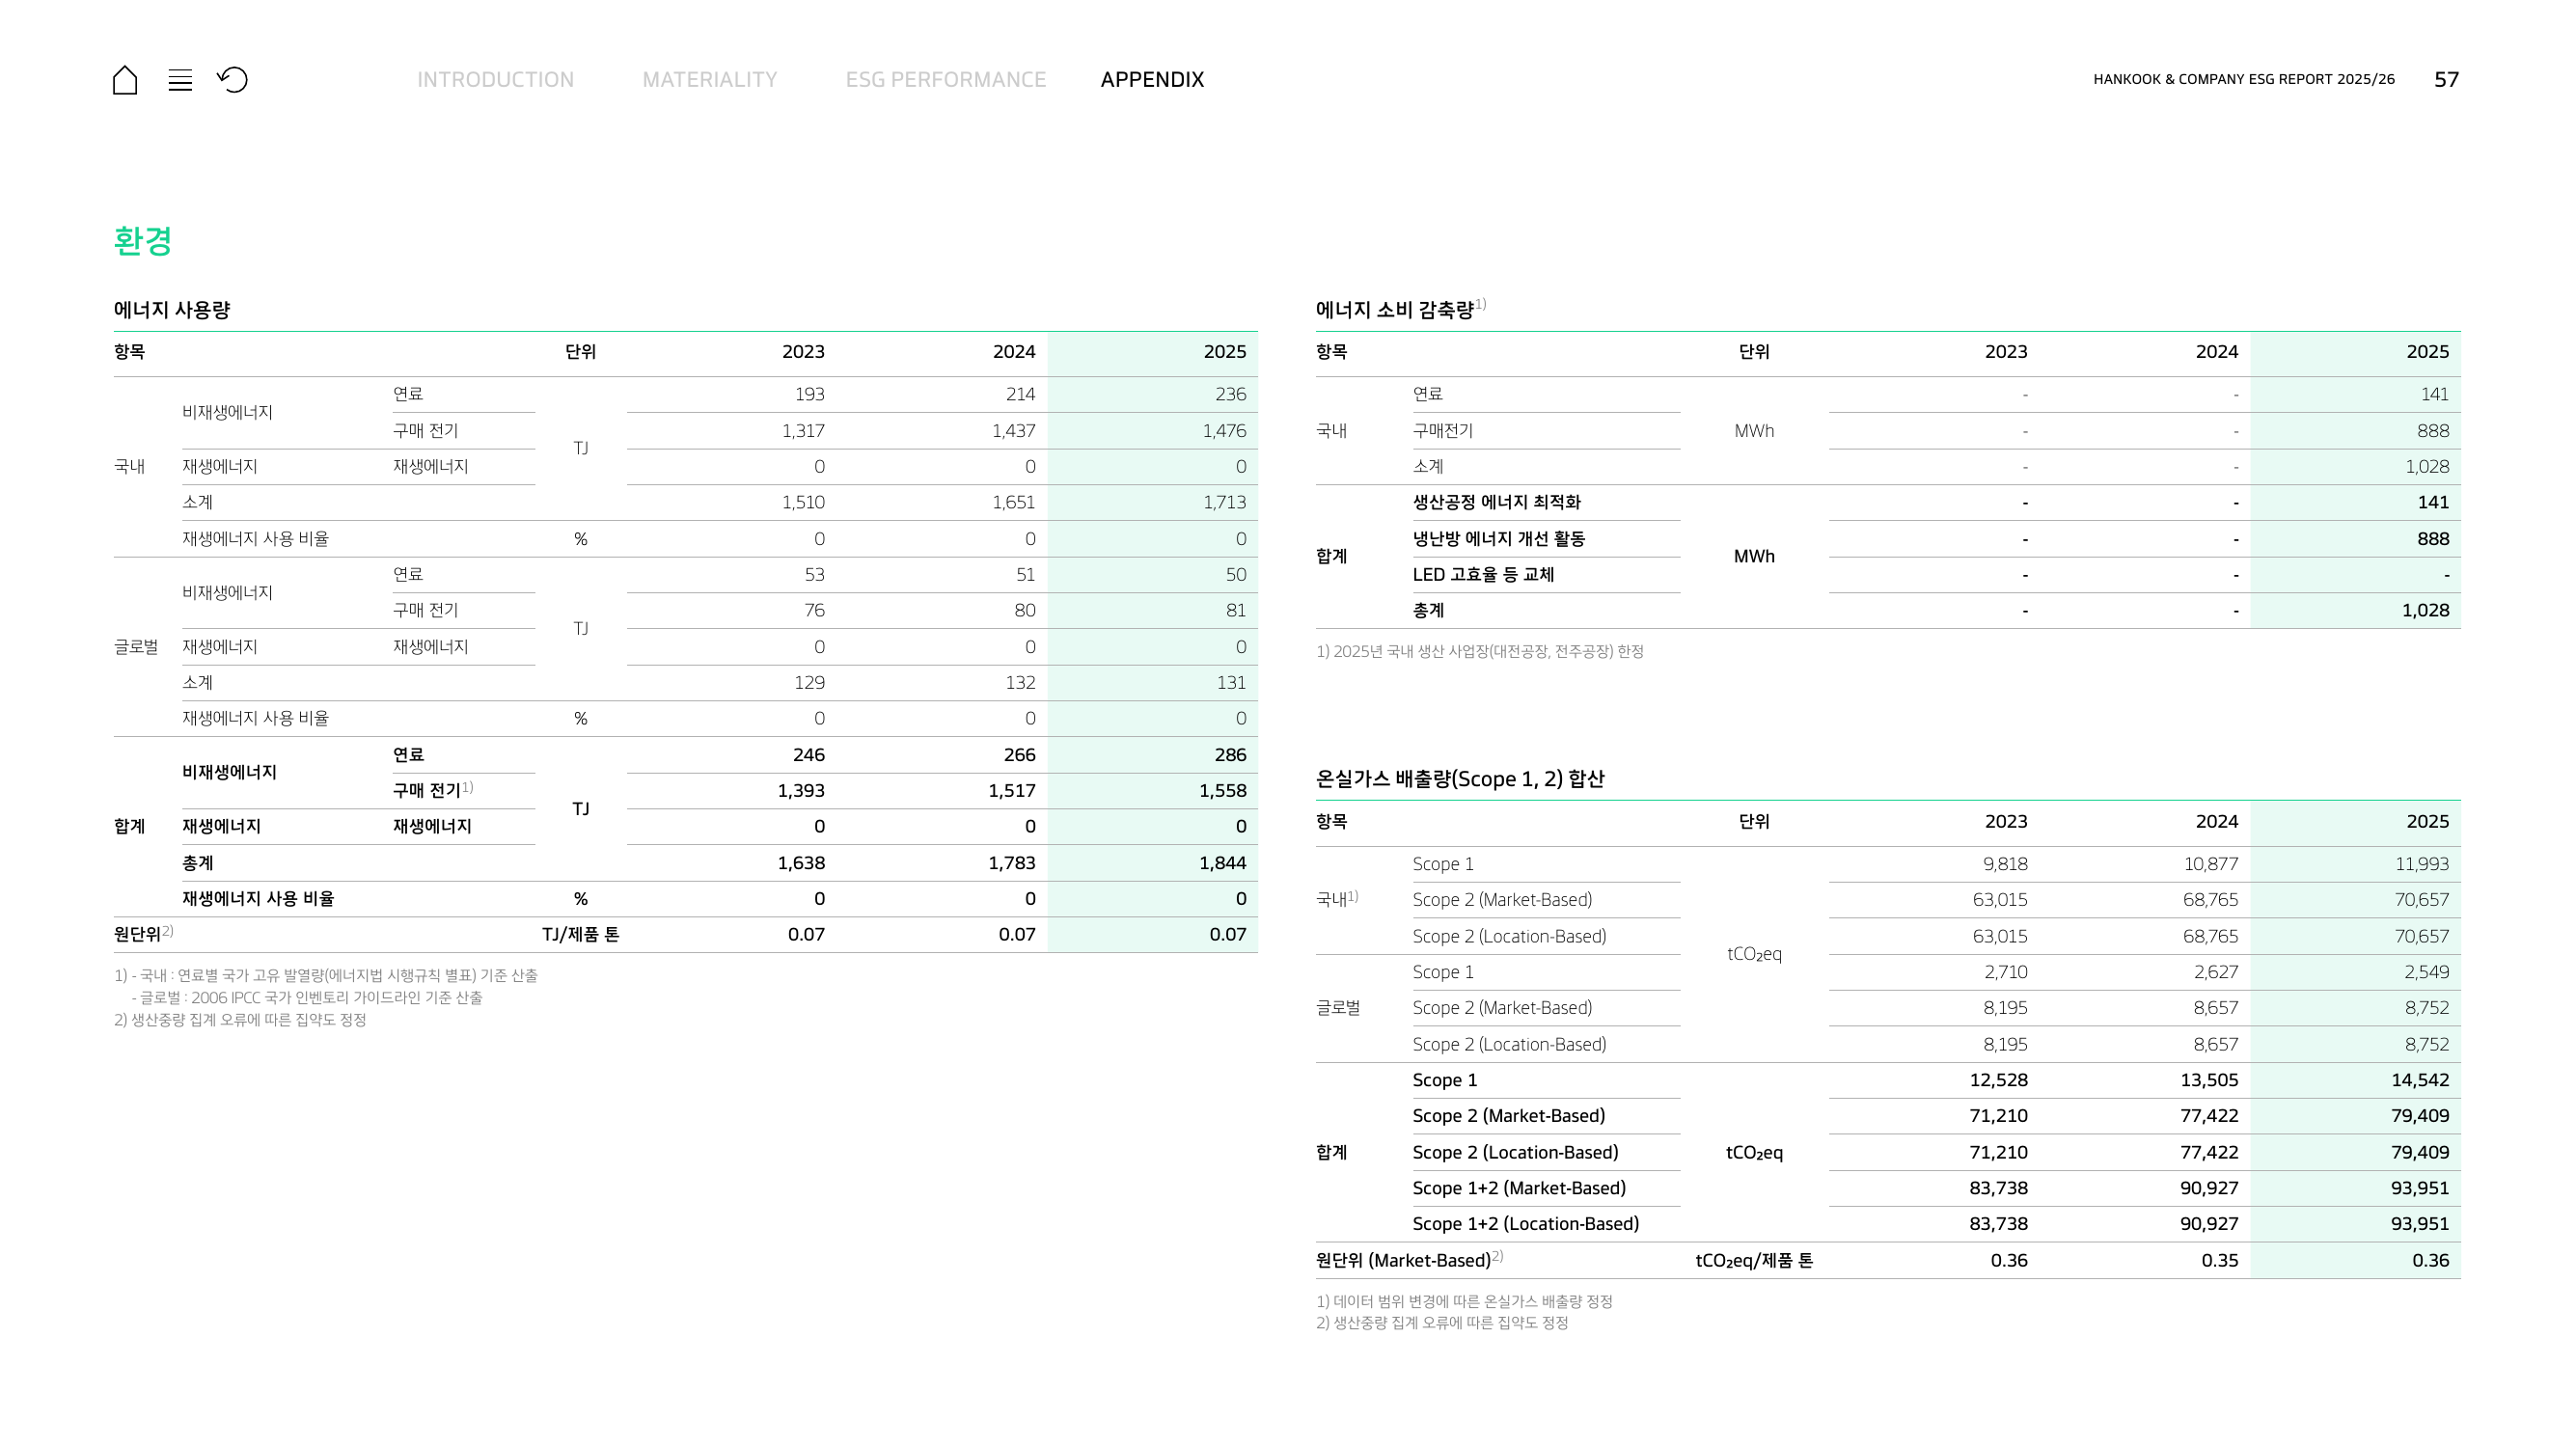Image resolution: width=2576 pixels, height=1447 pixels.
Task: Click the 2025 column header in 에너지 사용량
Action: tap(1224, 352)
